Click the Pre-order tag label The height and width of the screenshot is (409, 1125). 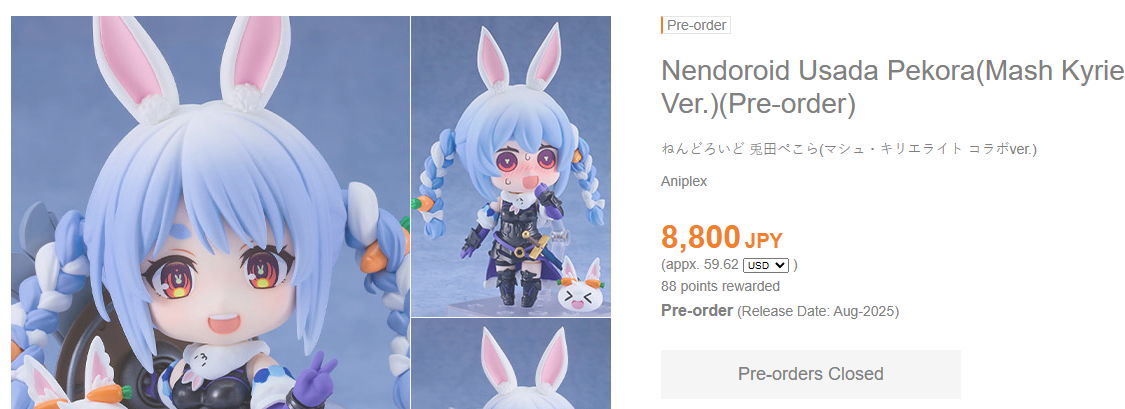(x=696, y=25)
